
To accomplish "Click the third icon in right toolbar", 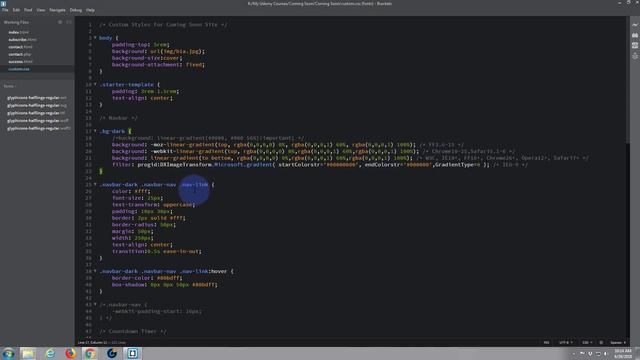I will click(635, 46).
